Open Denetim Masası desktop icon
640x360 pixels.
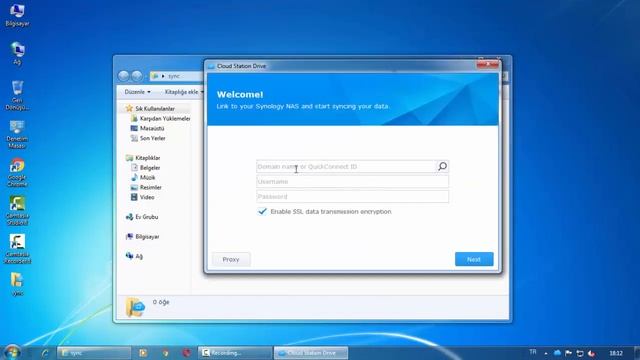[17, 134]
